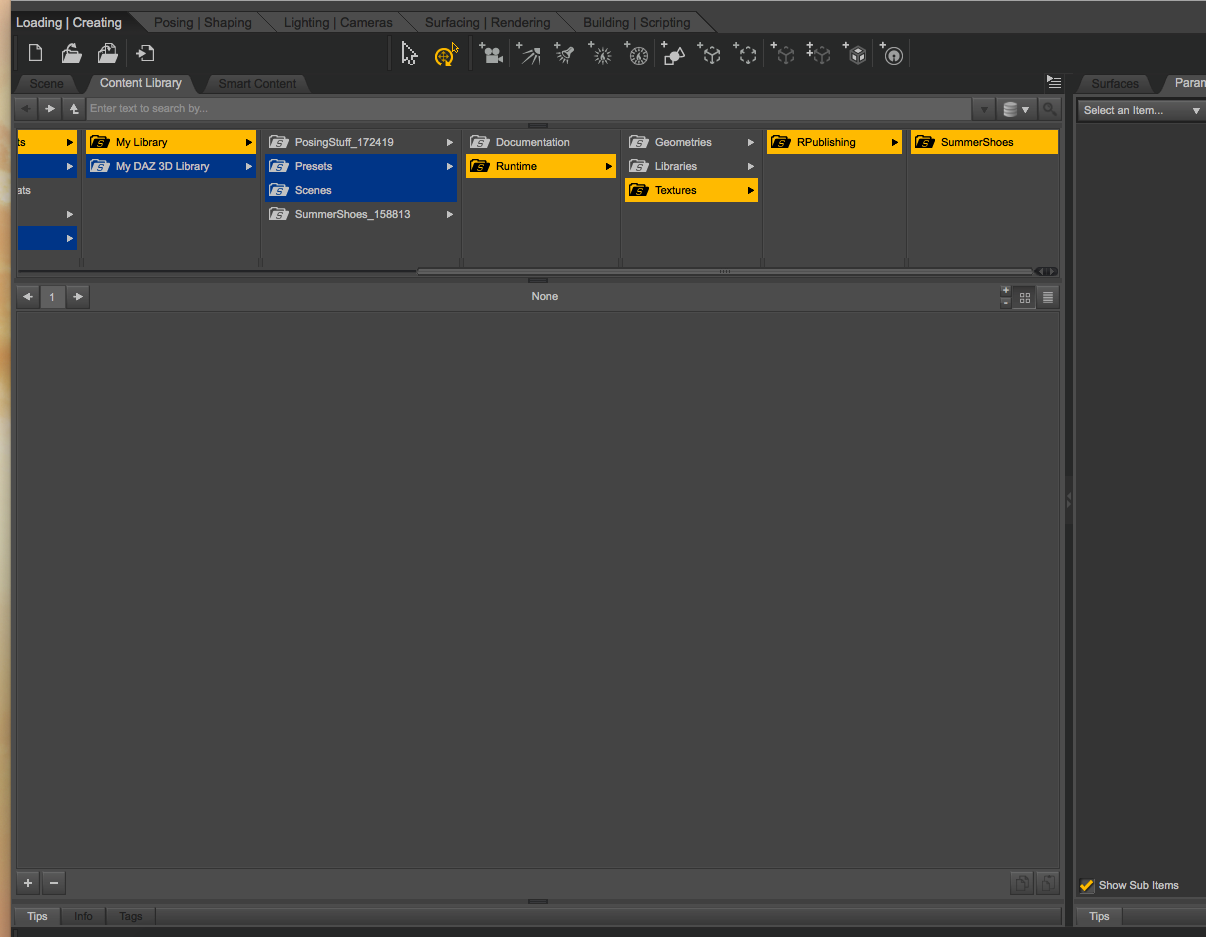Toggle the Show Sub Items checkbox
The width and height of the screenshot is (1206, 937).
[1087, 885]
